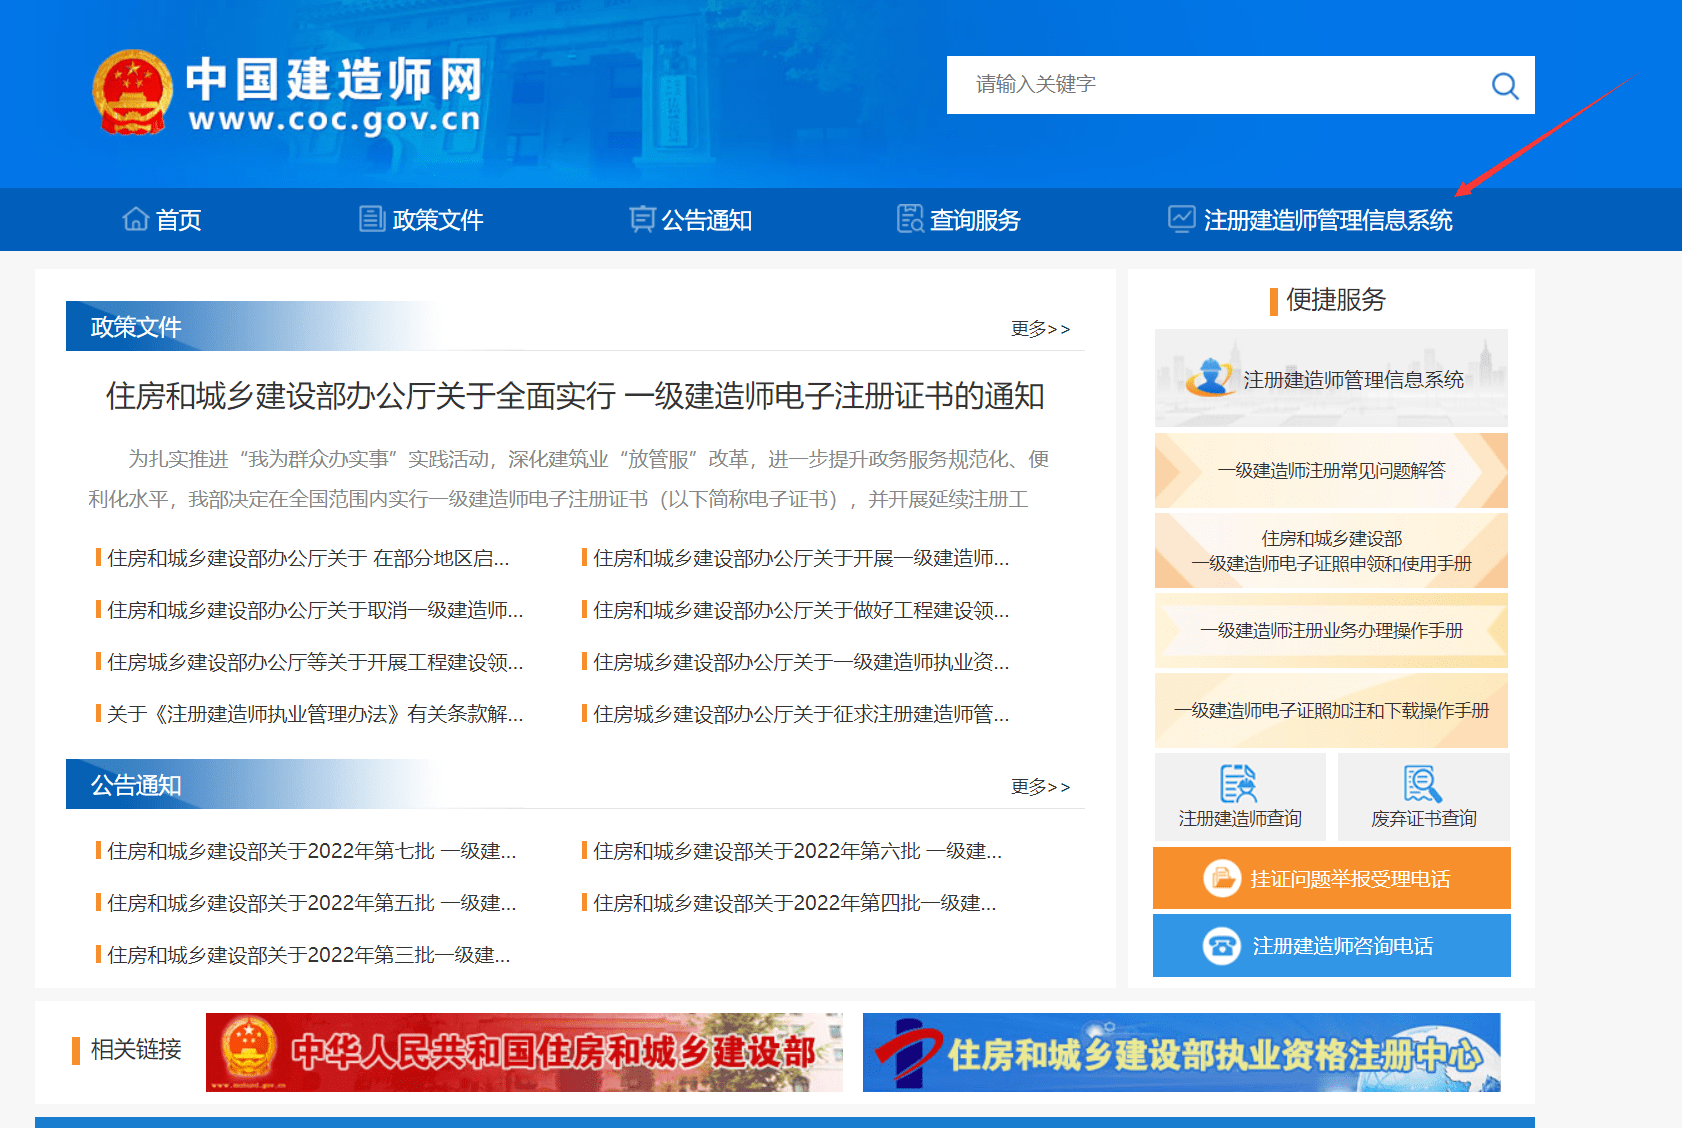The image size is (1682, 1128).
Task: Click the megaphone icon beside 公告通知
Action: click(x=641, y=218)
